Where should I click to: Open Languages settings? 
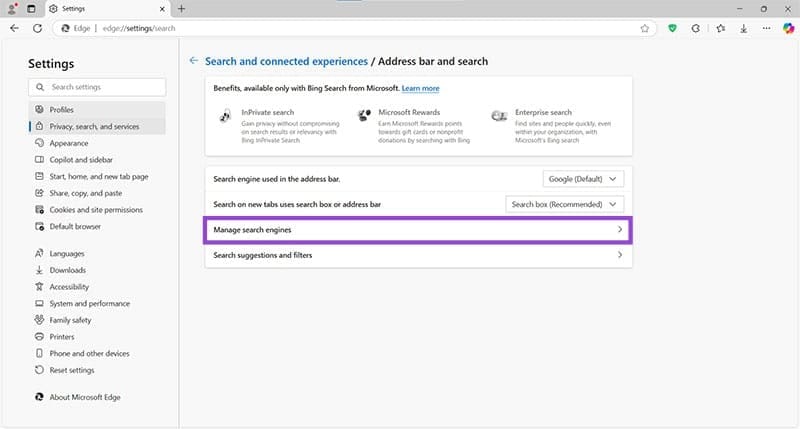pos(97,254)
